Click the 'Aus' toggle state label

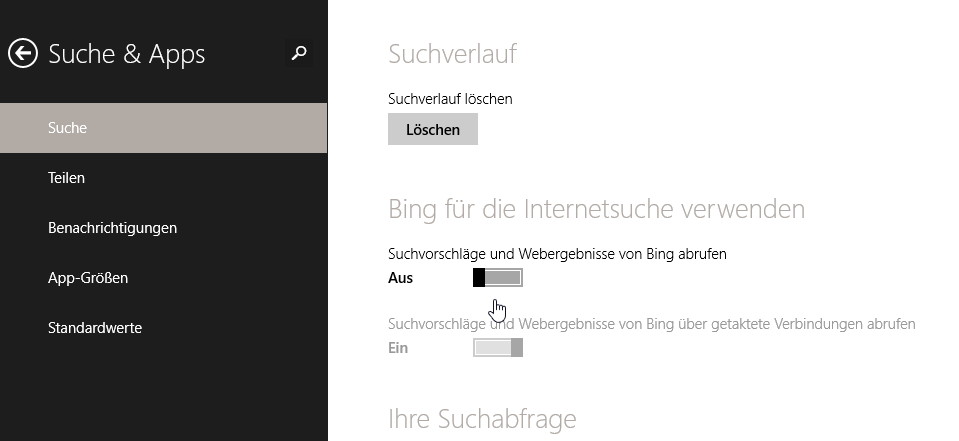point(401,278)
